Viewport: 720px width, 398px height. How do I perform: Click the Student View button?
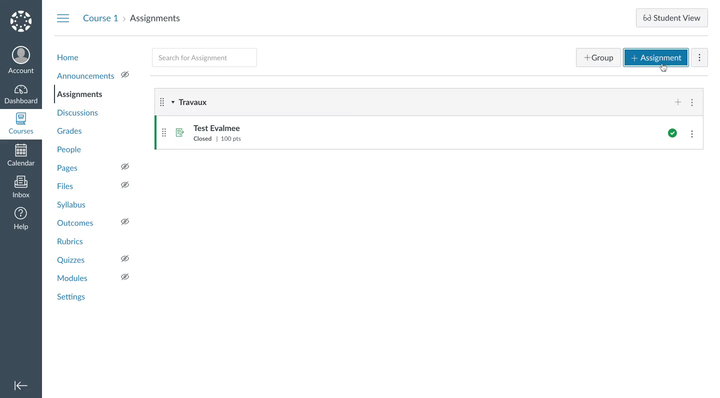tap(671, 18)
